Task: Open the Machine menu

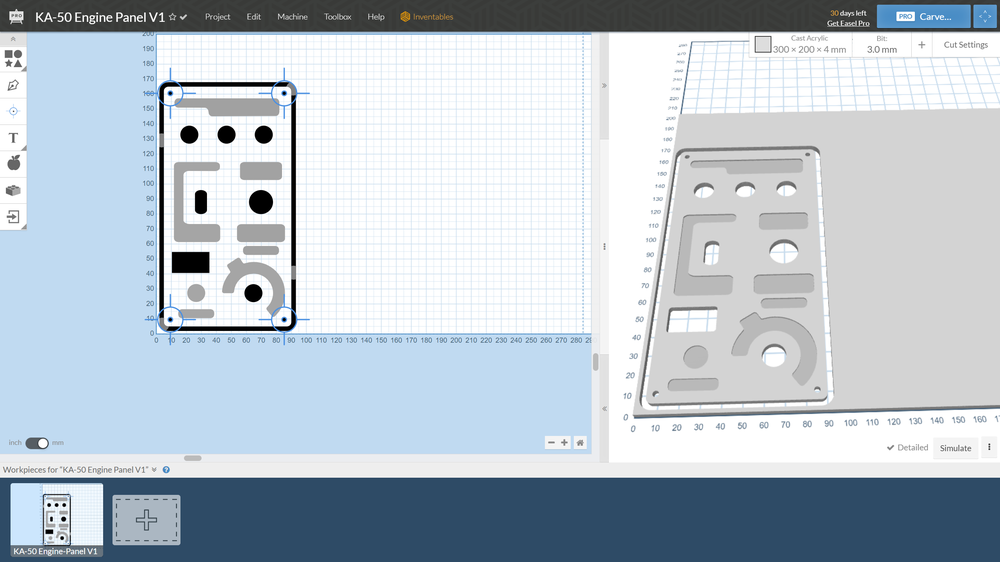Action: click(292, 17)
